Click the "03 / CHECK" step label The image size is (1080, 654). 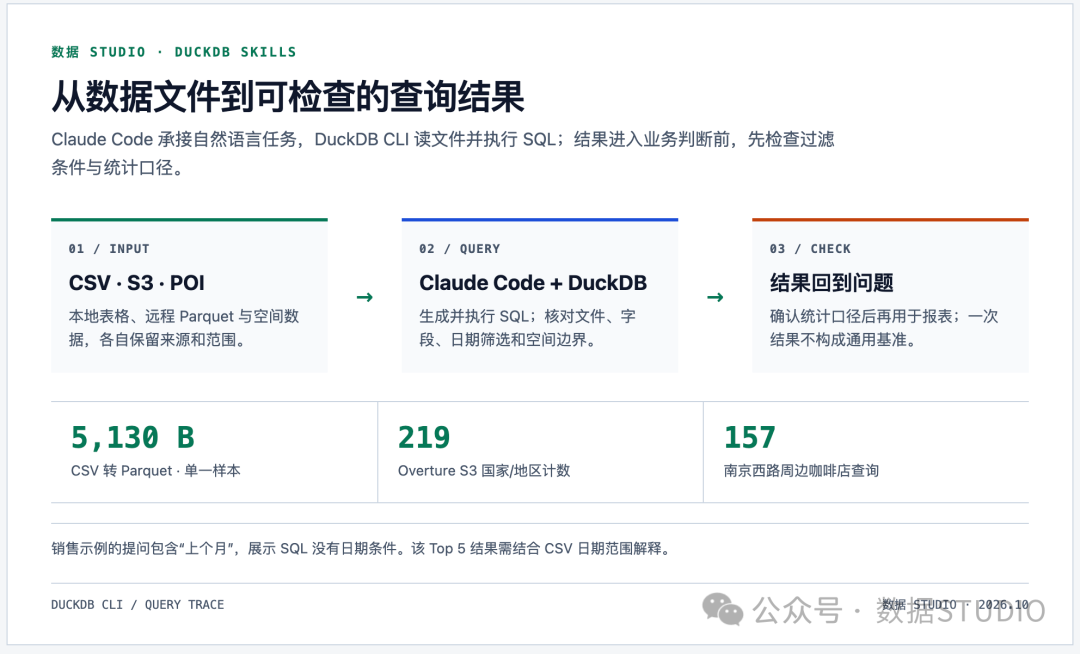pyautogui.click(x=810, y=249)
